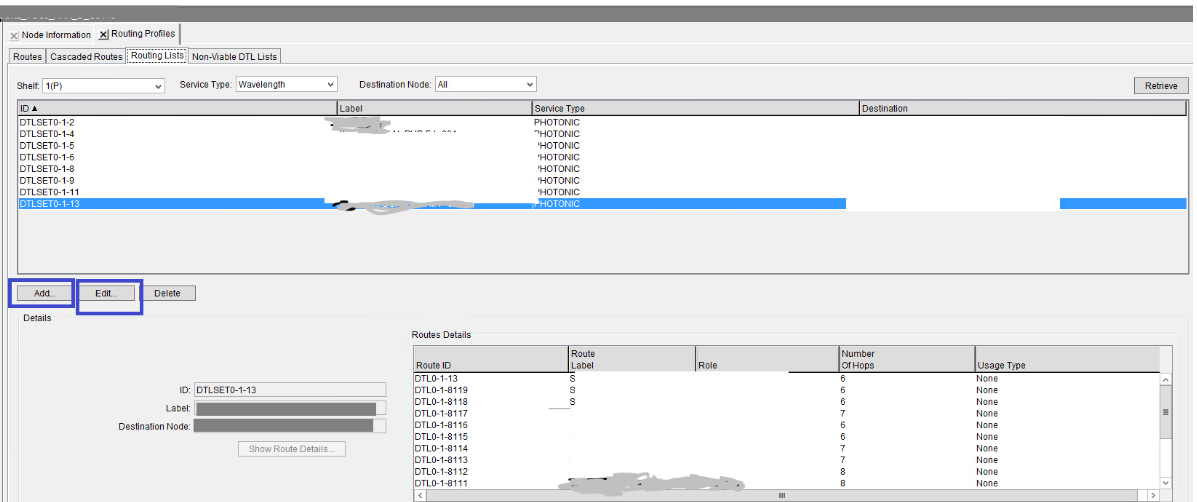Screen dimensions: 1197x502
Task: Open the Service Type dropdown
Action: [x=286, y=85]
